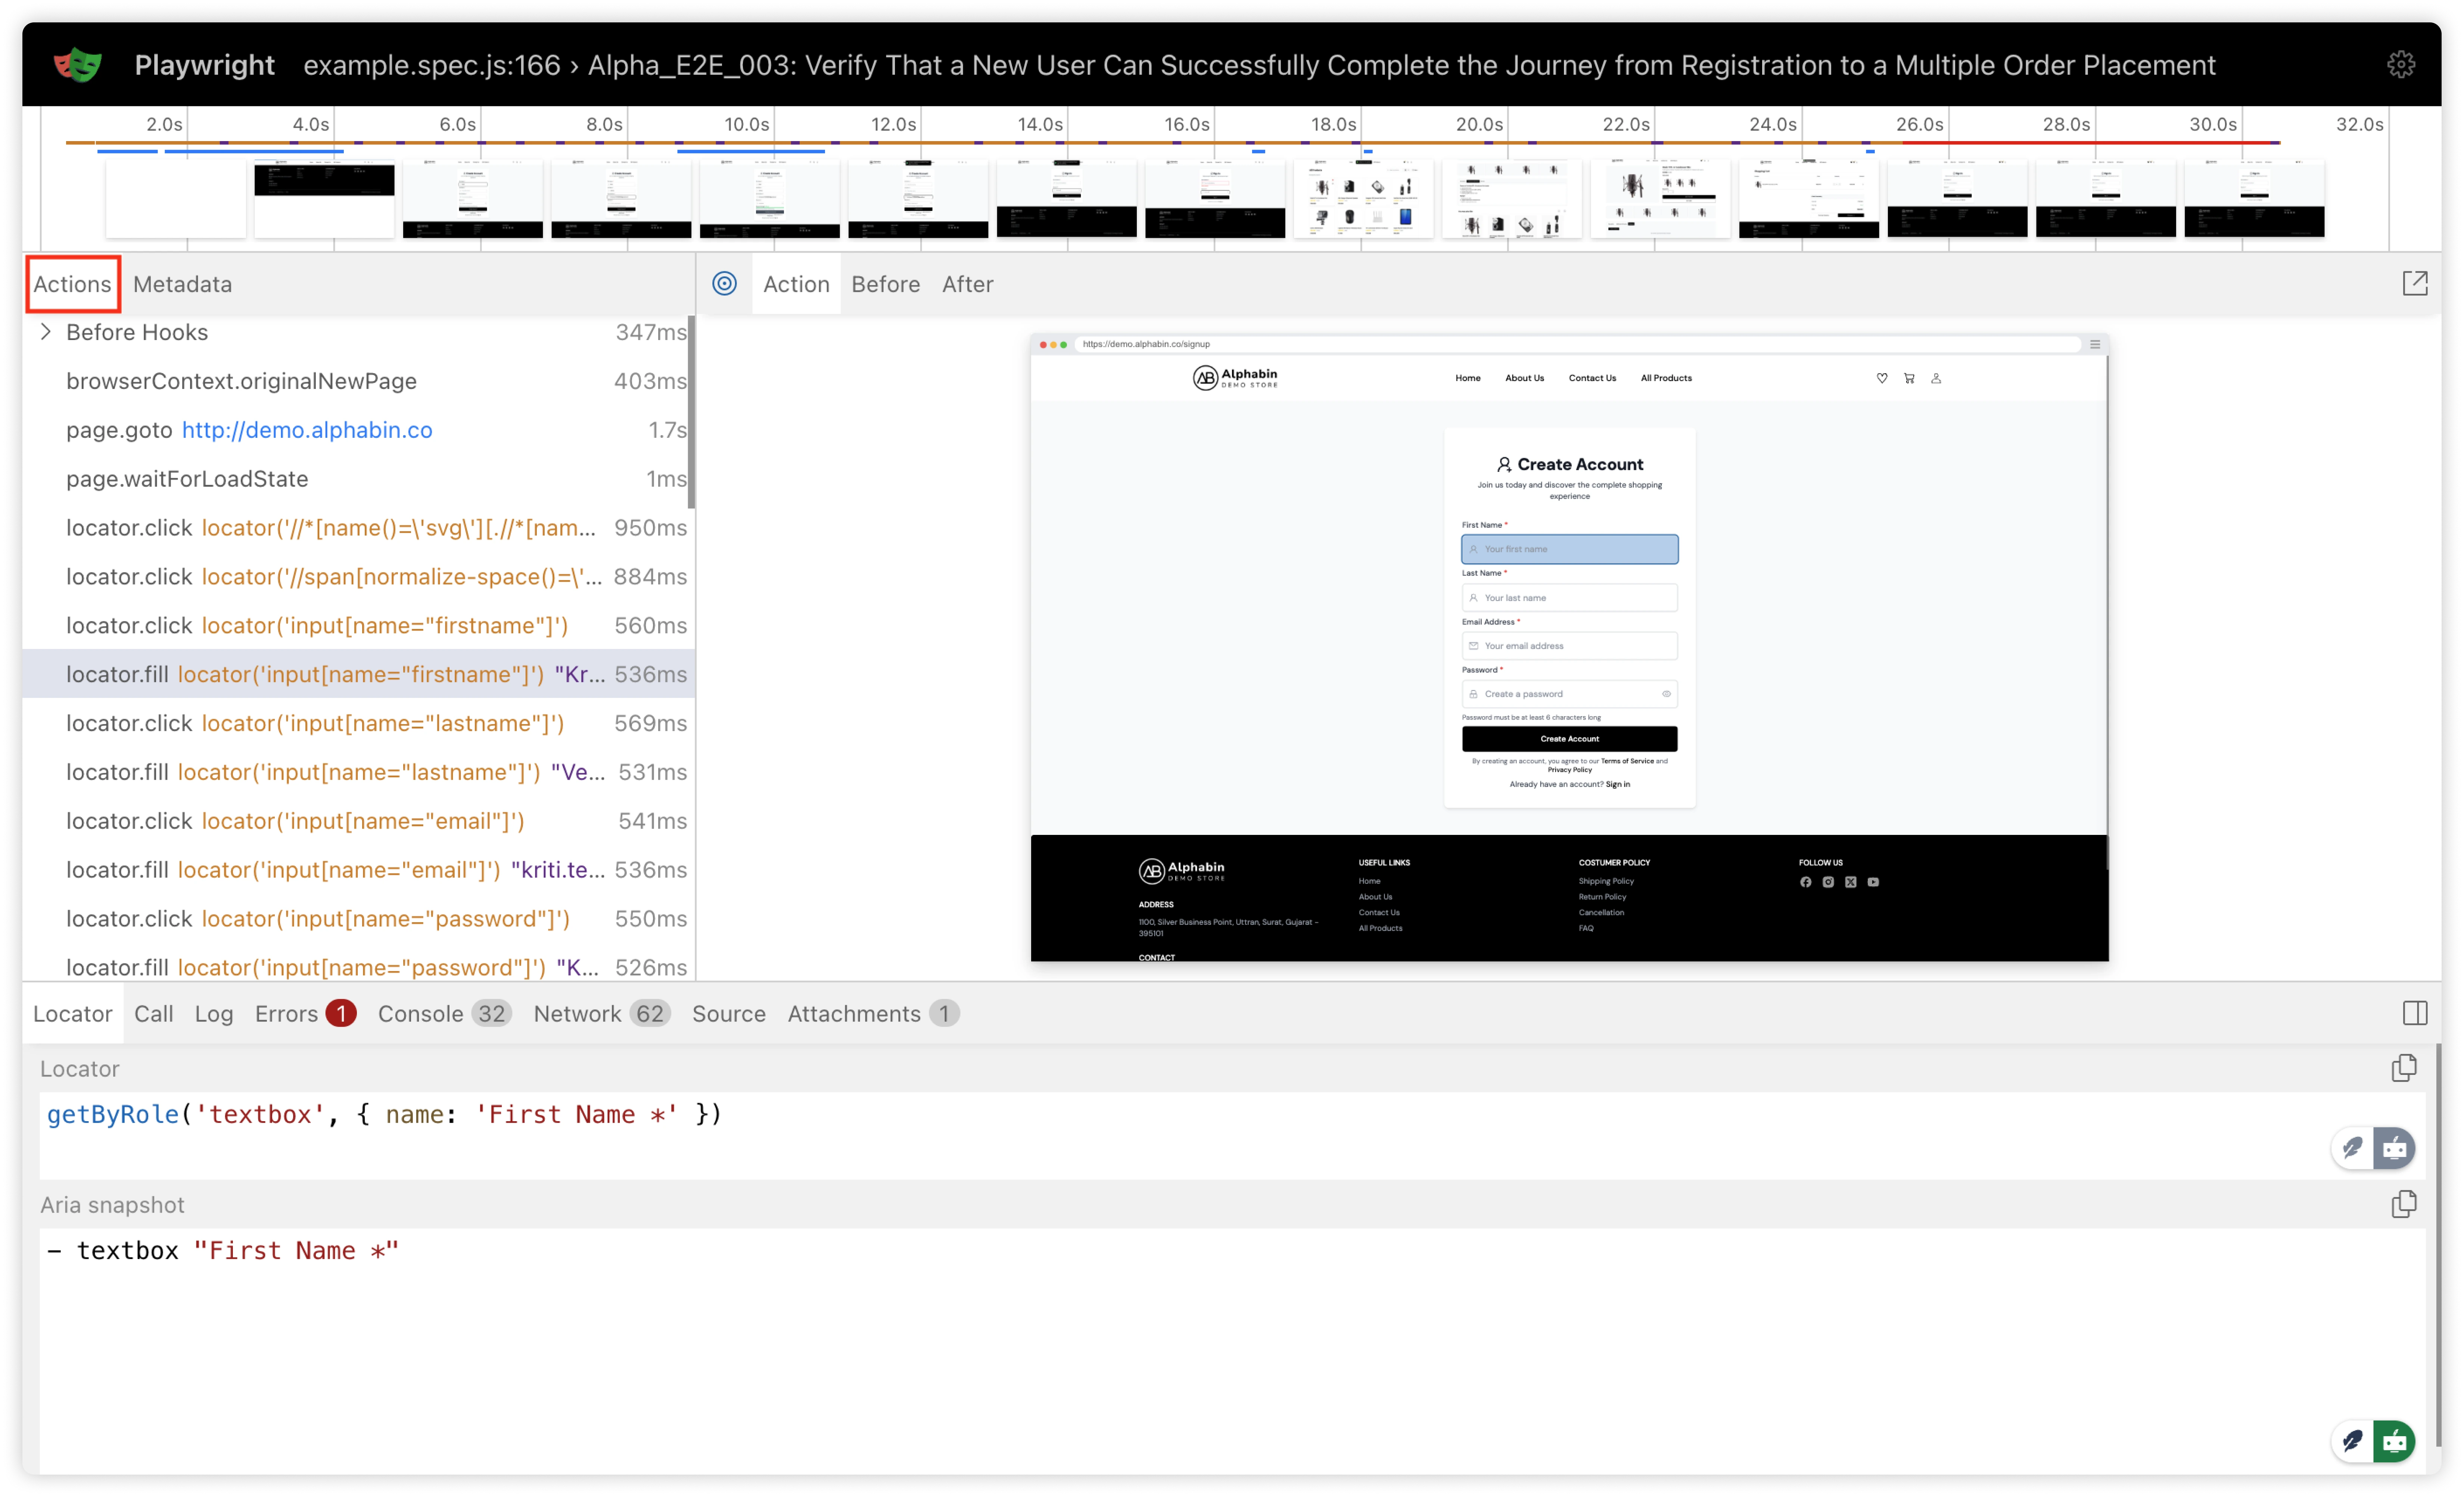Select browserContext.originalNewPage action

tap(358, 381)
